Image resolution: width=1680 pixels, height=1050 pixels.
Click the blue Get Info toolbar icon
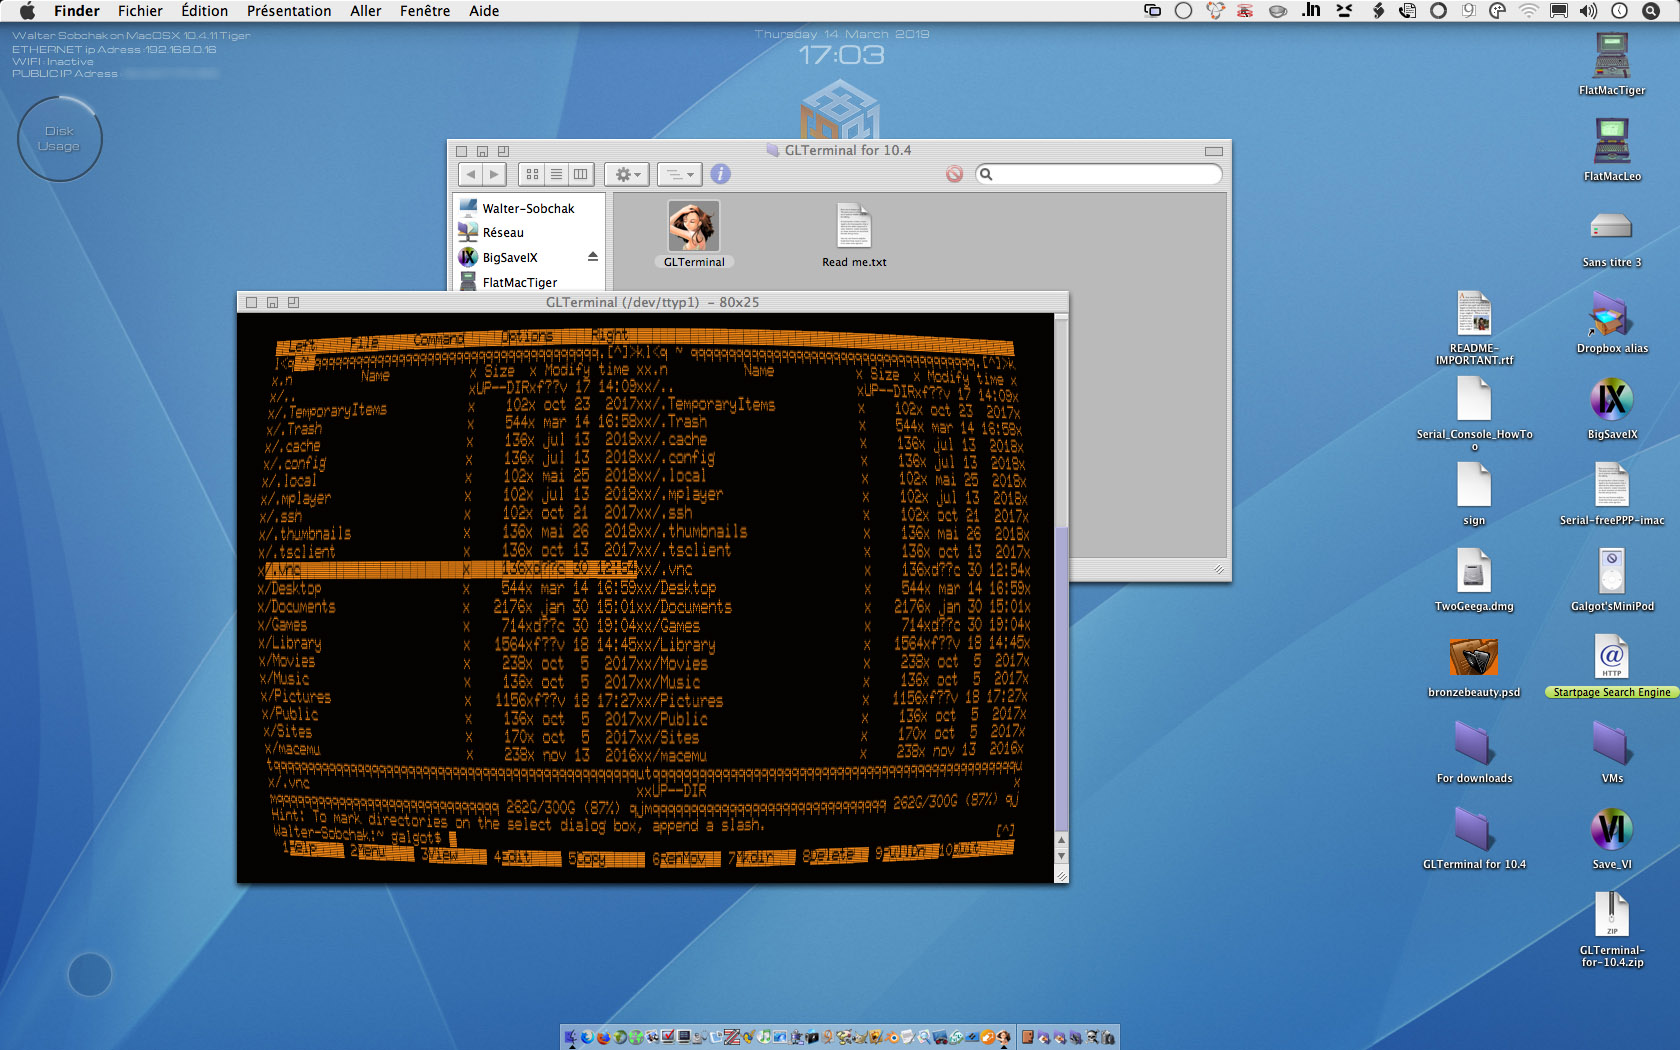720,174
